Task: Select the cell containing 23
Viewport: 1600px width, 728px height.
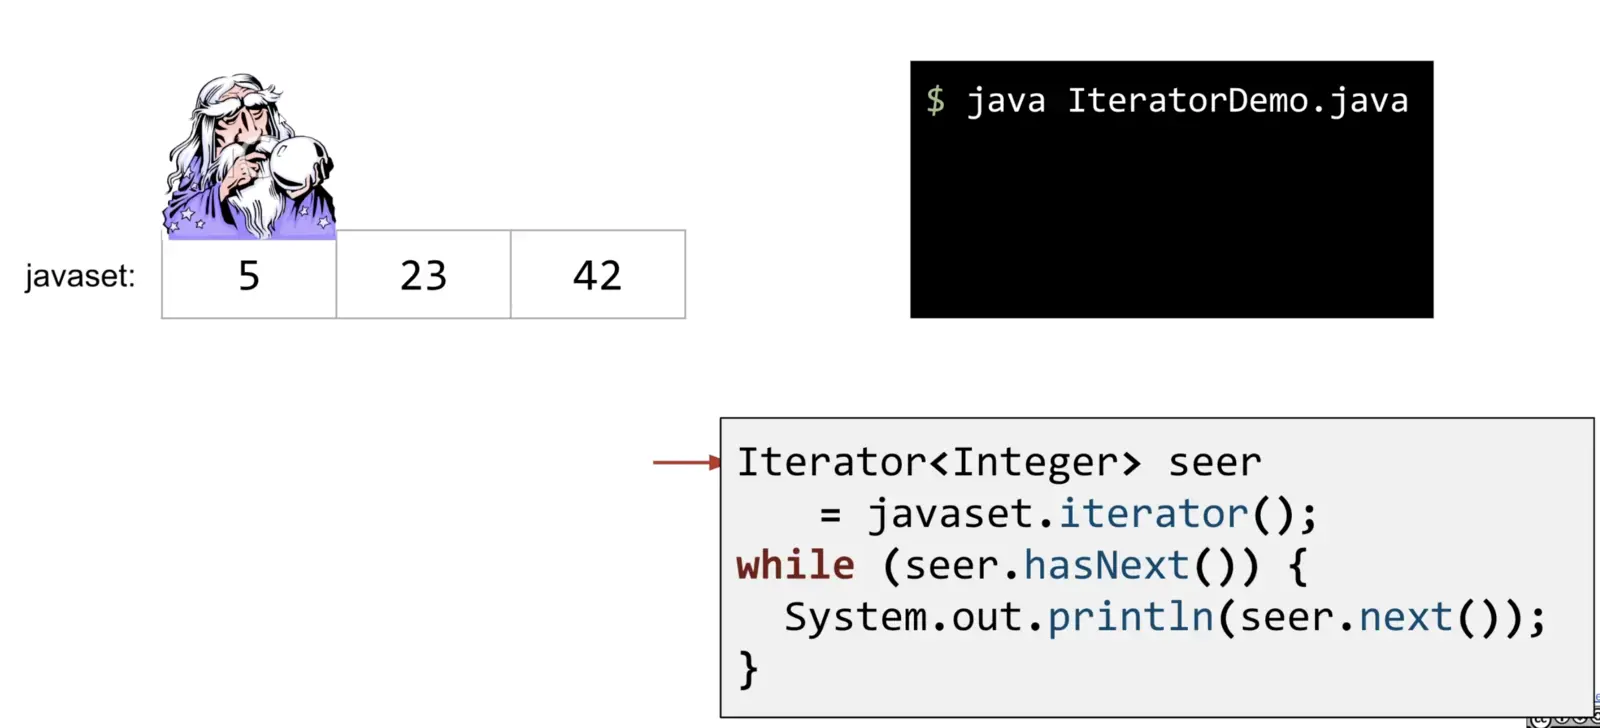Action: coord(423,275)
